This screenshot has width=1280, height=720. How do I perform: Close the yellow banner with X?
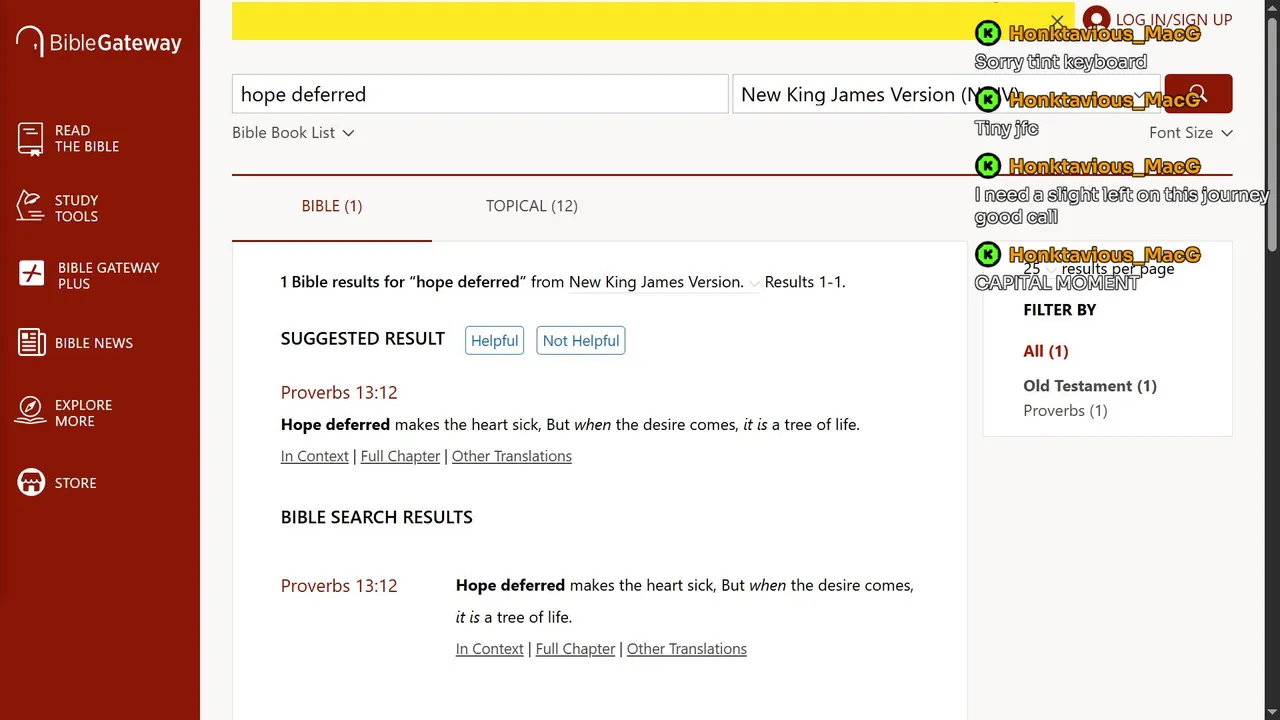1057,21
